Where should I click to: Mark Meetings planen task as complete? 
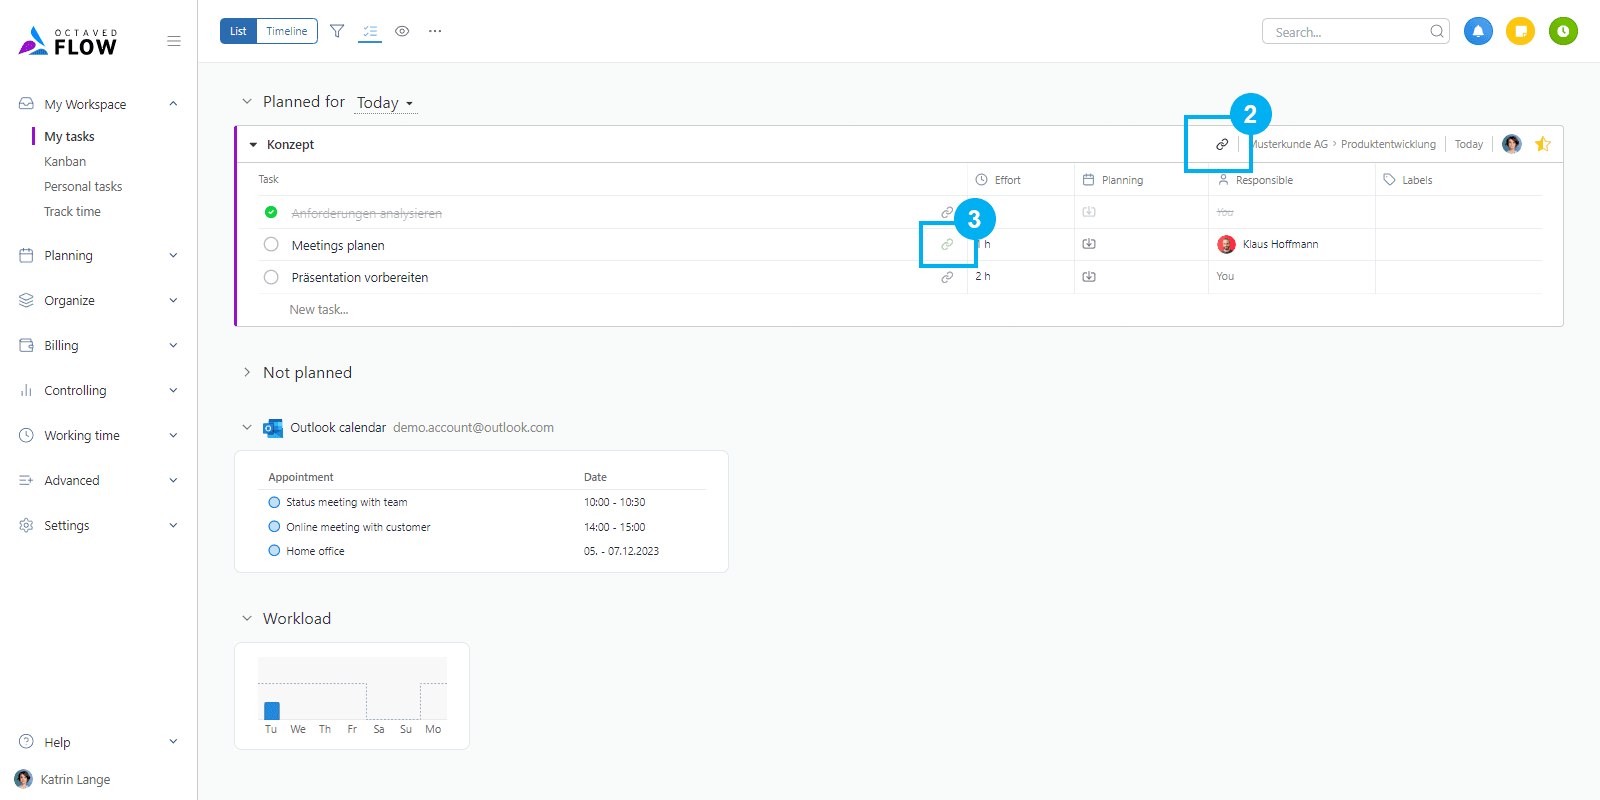tap(271, 244)
